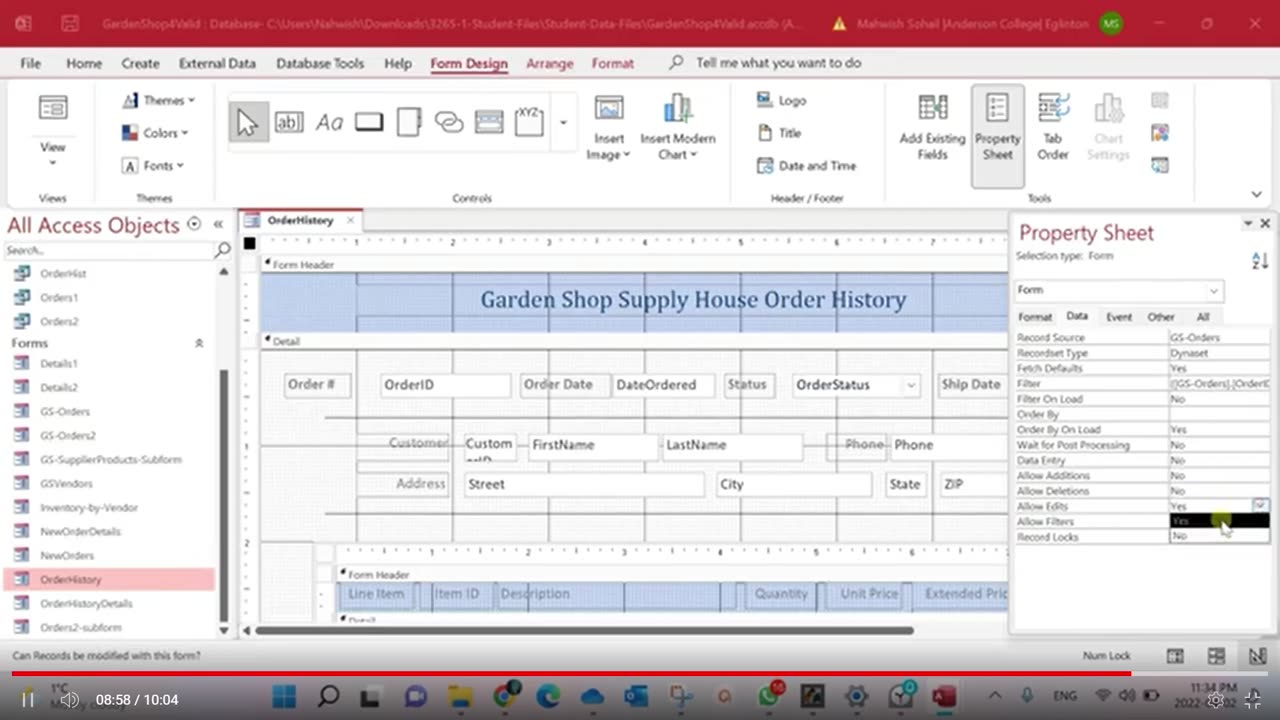Pause the video playback
This screenshot has height=720, width=1280.
[28, 700]
